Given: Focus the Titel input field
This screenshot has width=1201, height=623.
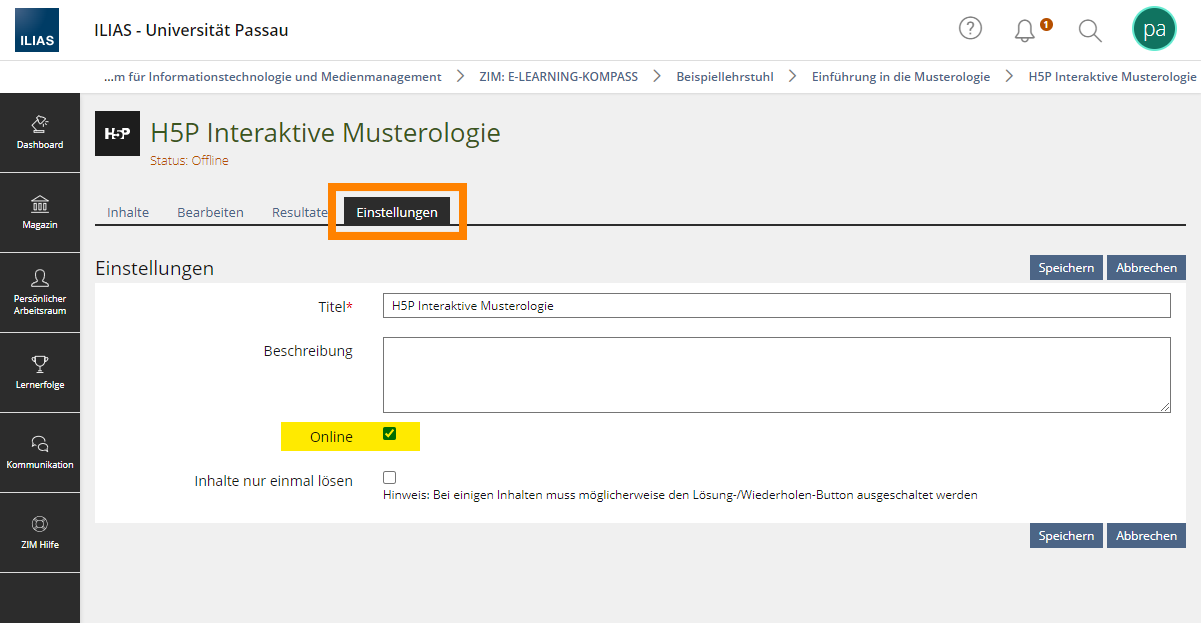Looking at the screenshot, I should (776, 306).
